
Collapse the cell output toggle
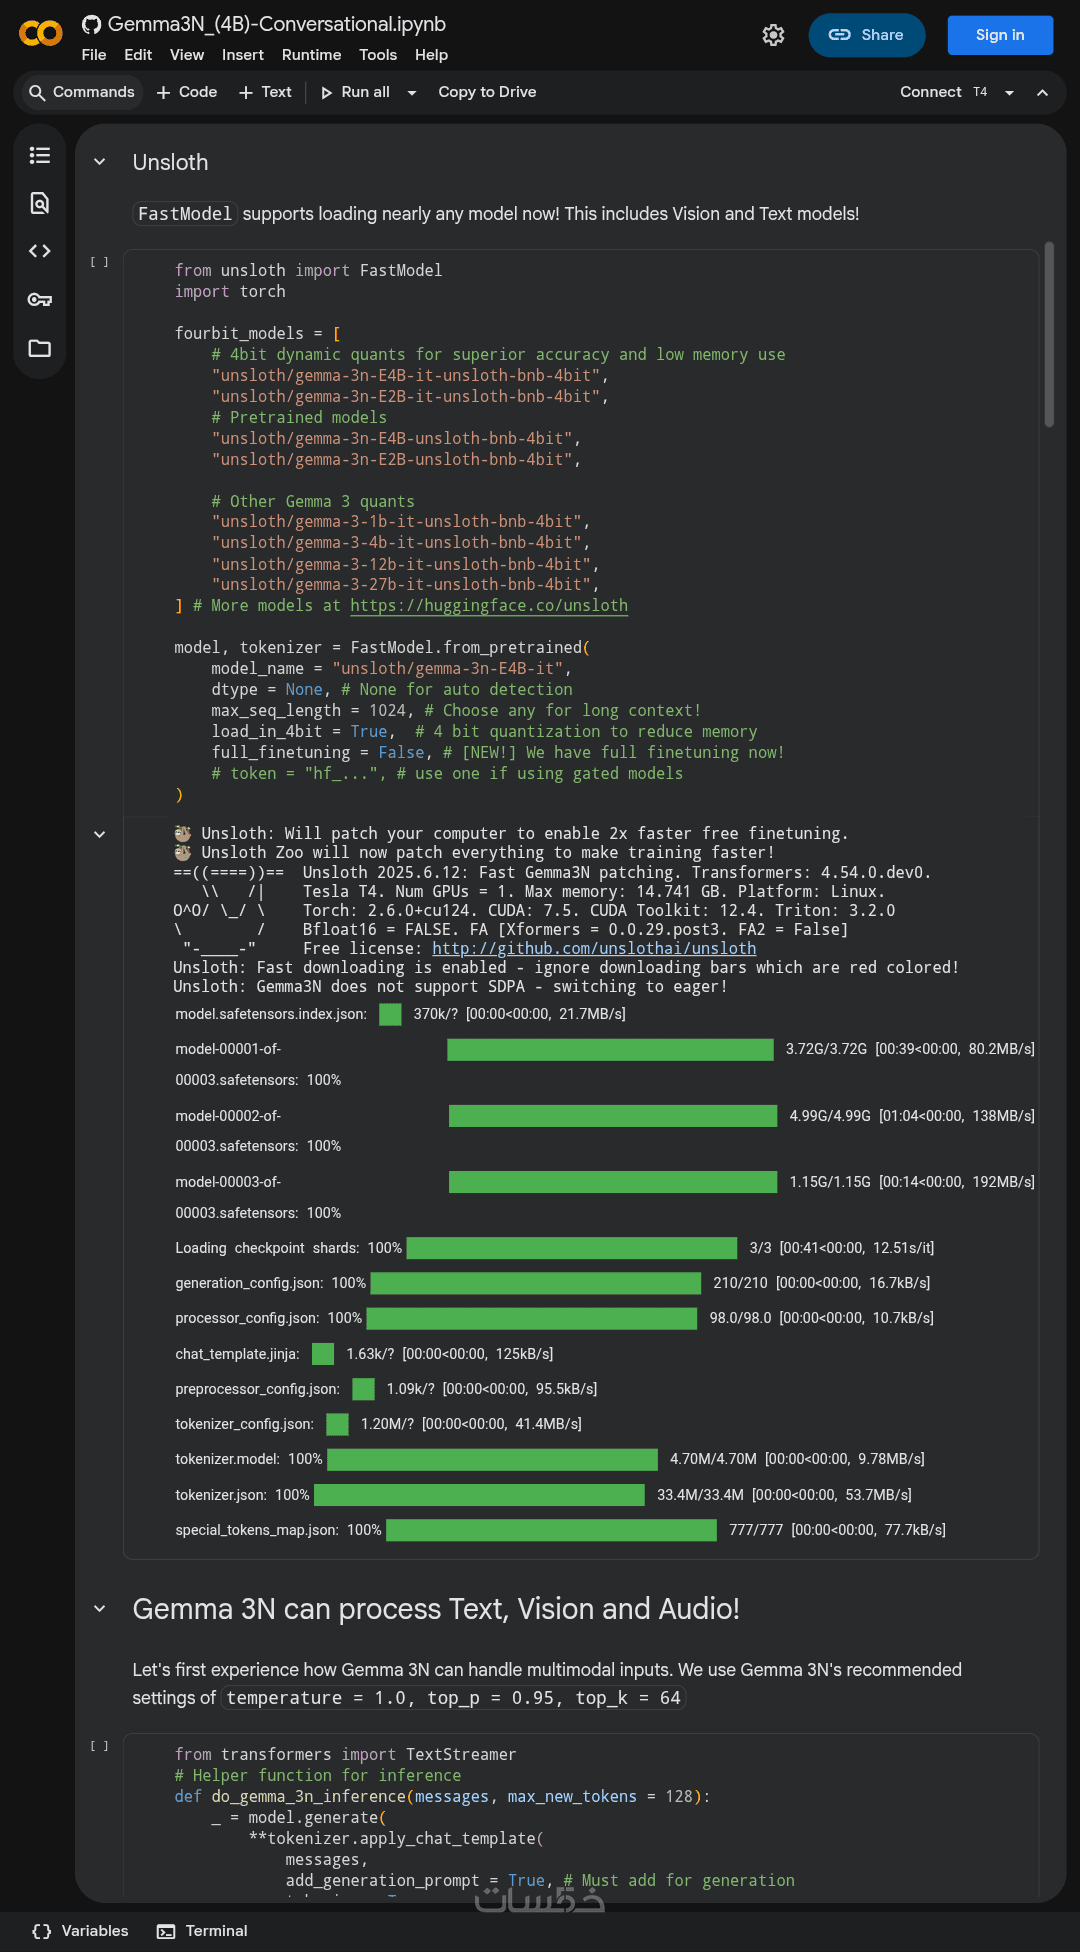click(x=99, y=834)
